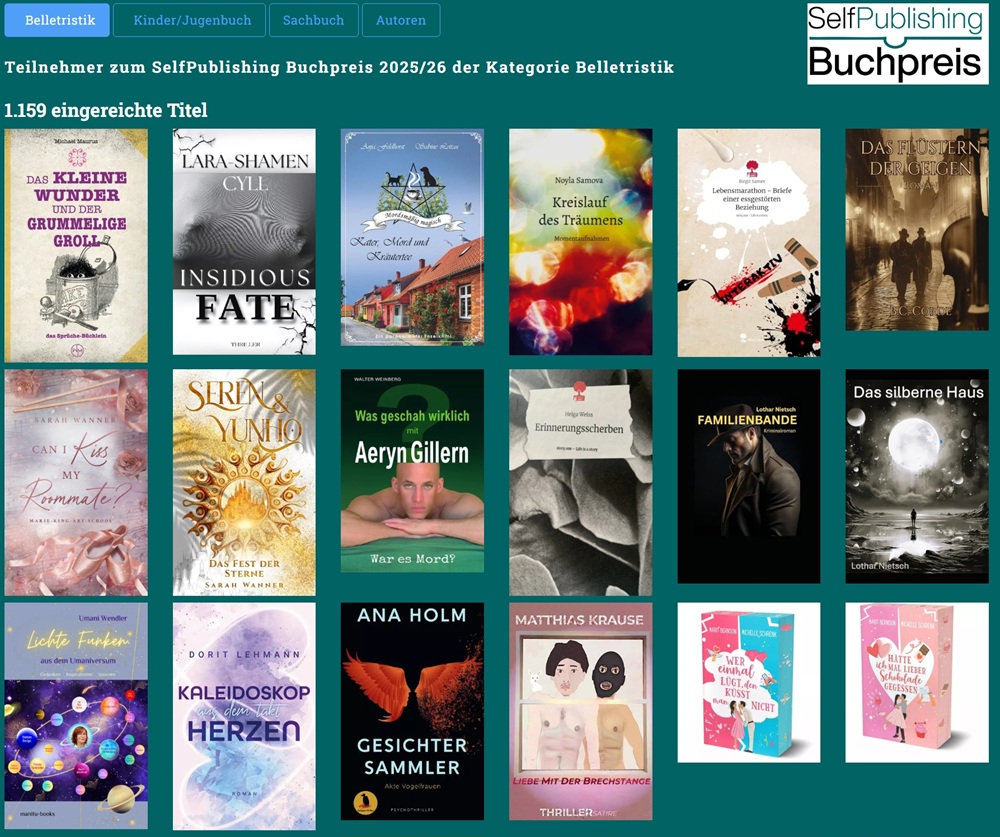
Task: Switch to the Kinder/Jugenbuch tab
Action: point(189,20)
